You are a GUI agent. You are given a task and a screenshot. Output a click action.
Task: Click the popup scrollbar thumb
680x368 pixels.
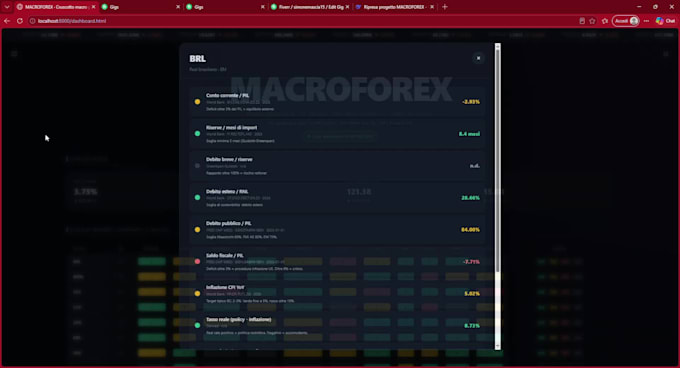click(497, 160)
